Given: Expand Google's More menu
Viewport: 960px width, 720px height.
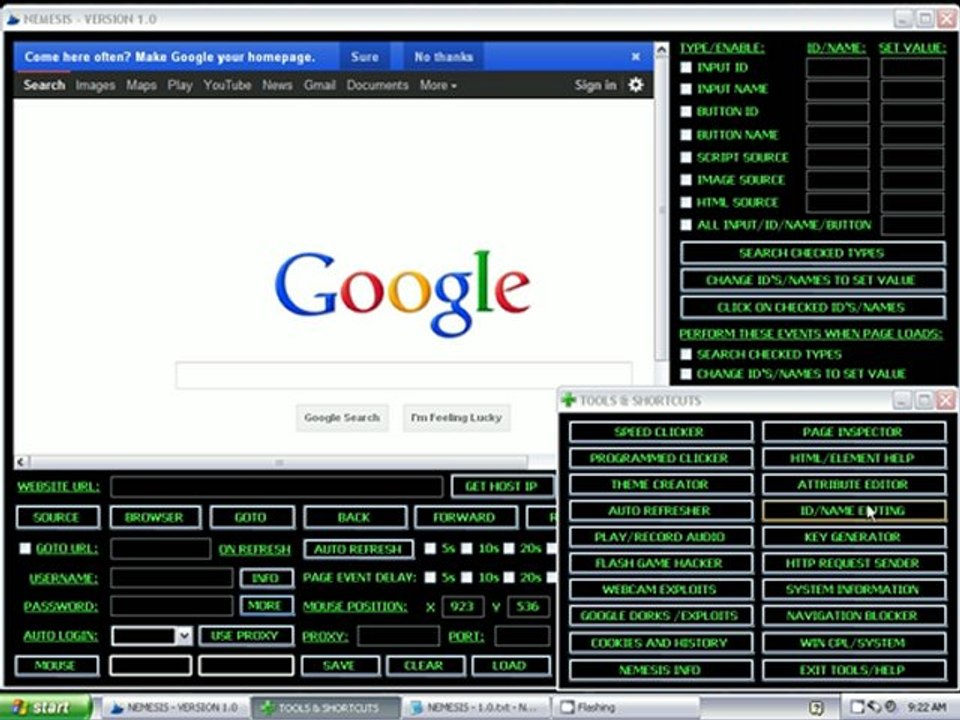Looking at the screenshot, I should click(x=438, y=85).
